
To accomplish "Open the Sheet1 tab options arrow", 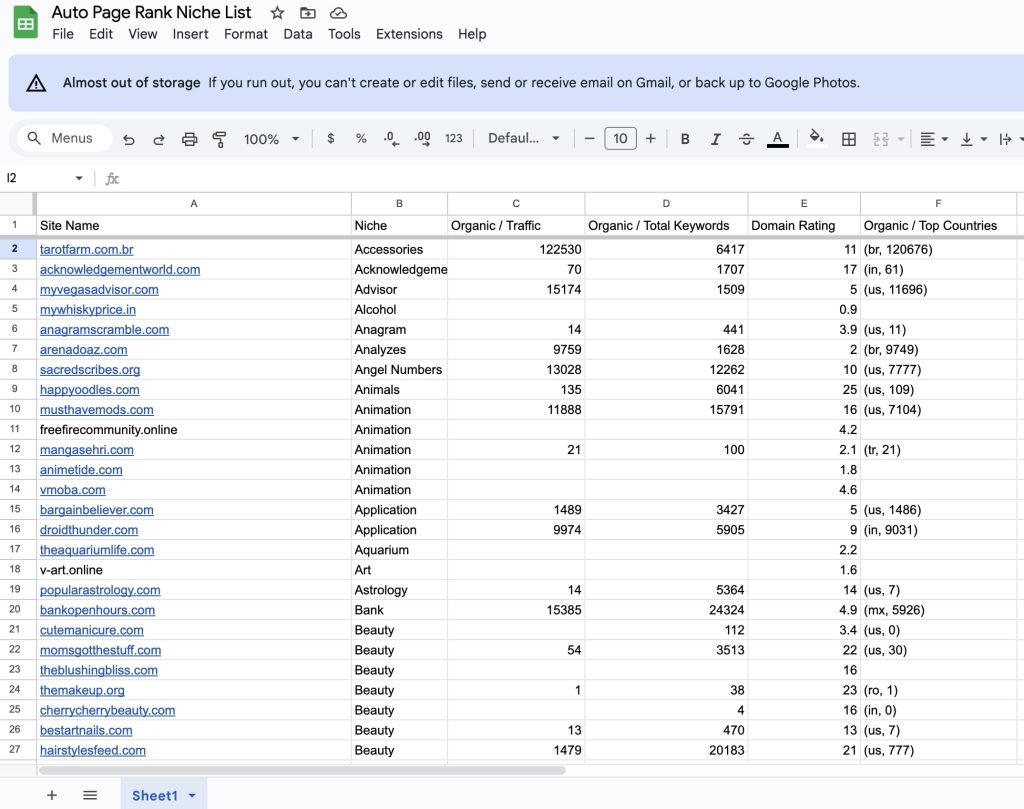I will pos(192,795).
